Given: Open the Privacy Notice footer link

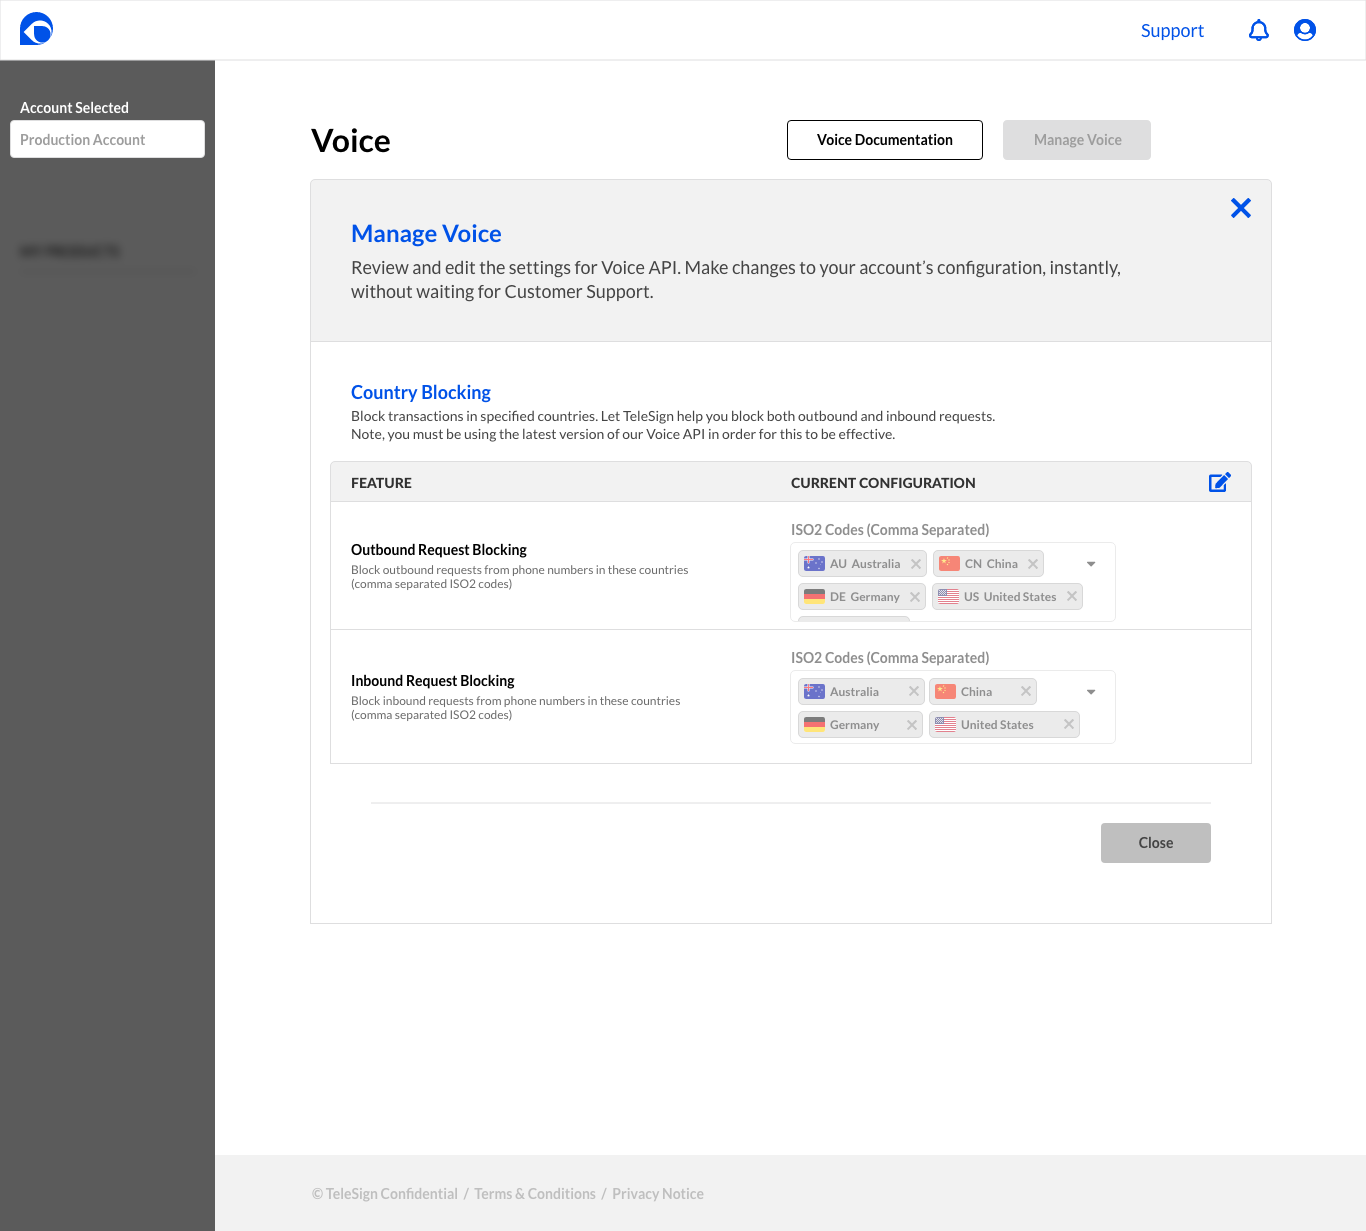Looking at the screenshot, I should pos(658,1194).
